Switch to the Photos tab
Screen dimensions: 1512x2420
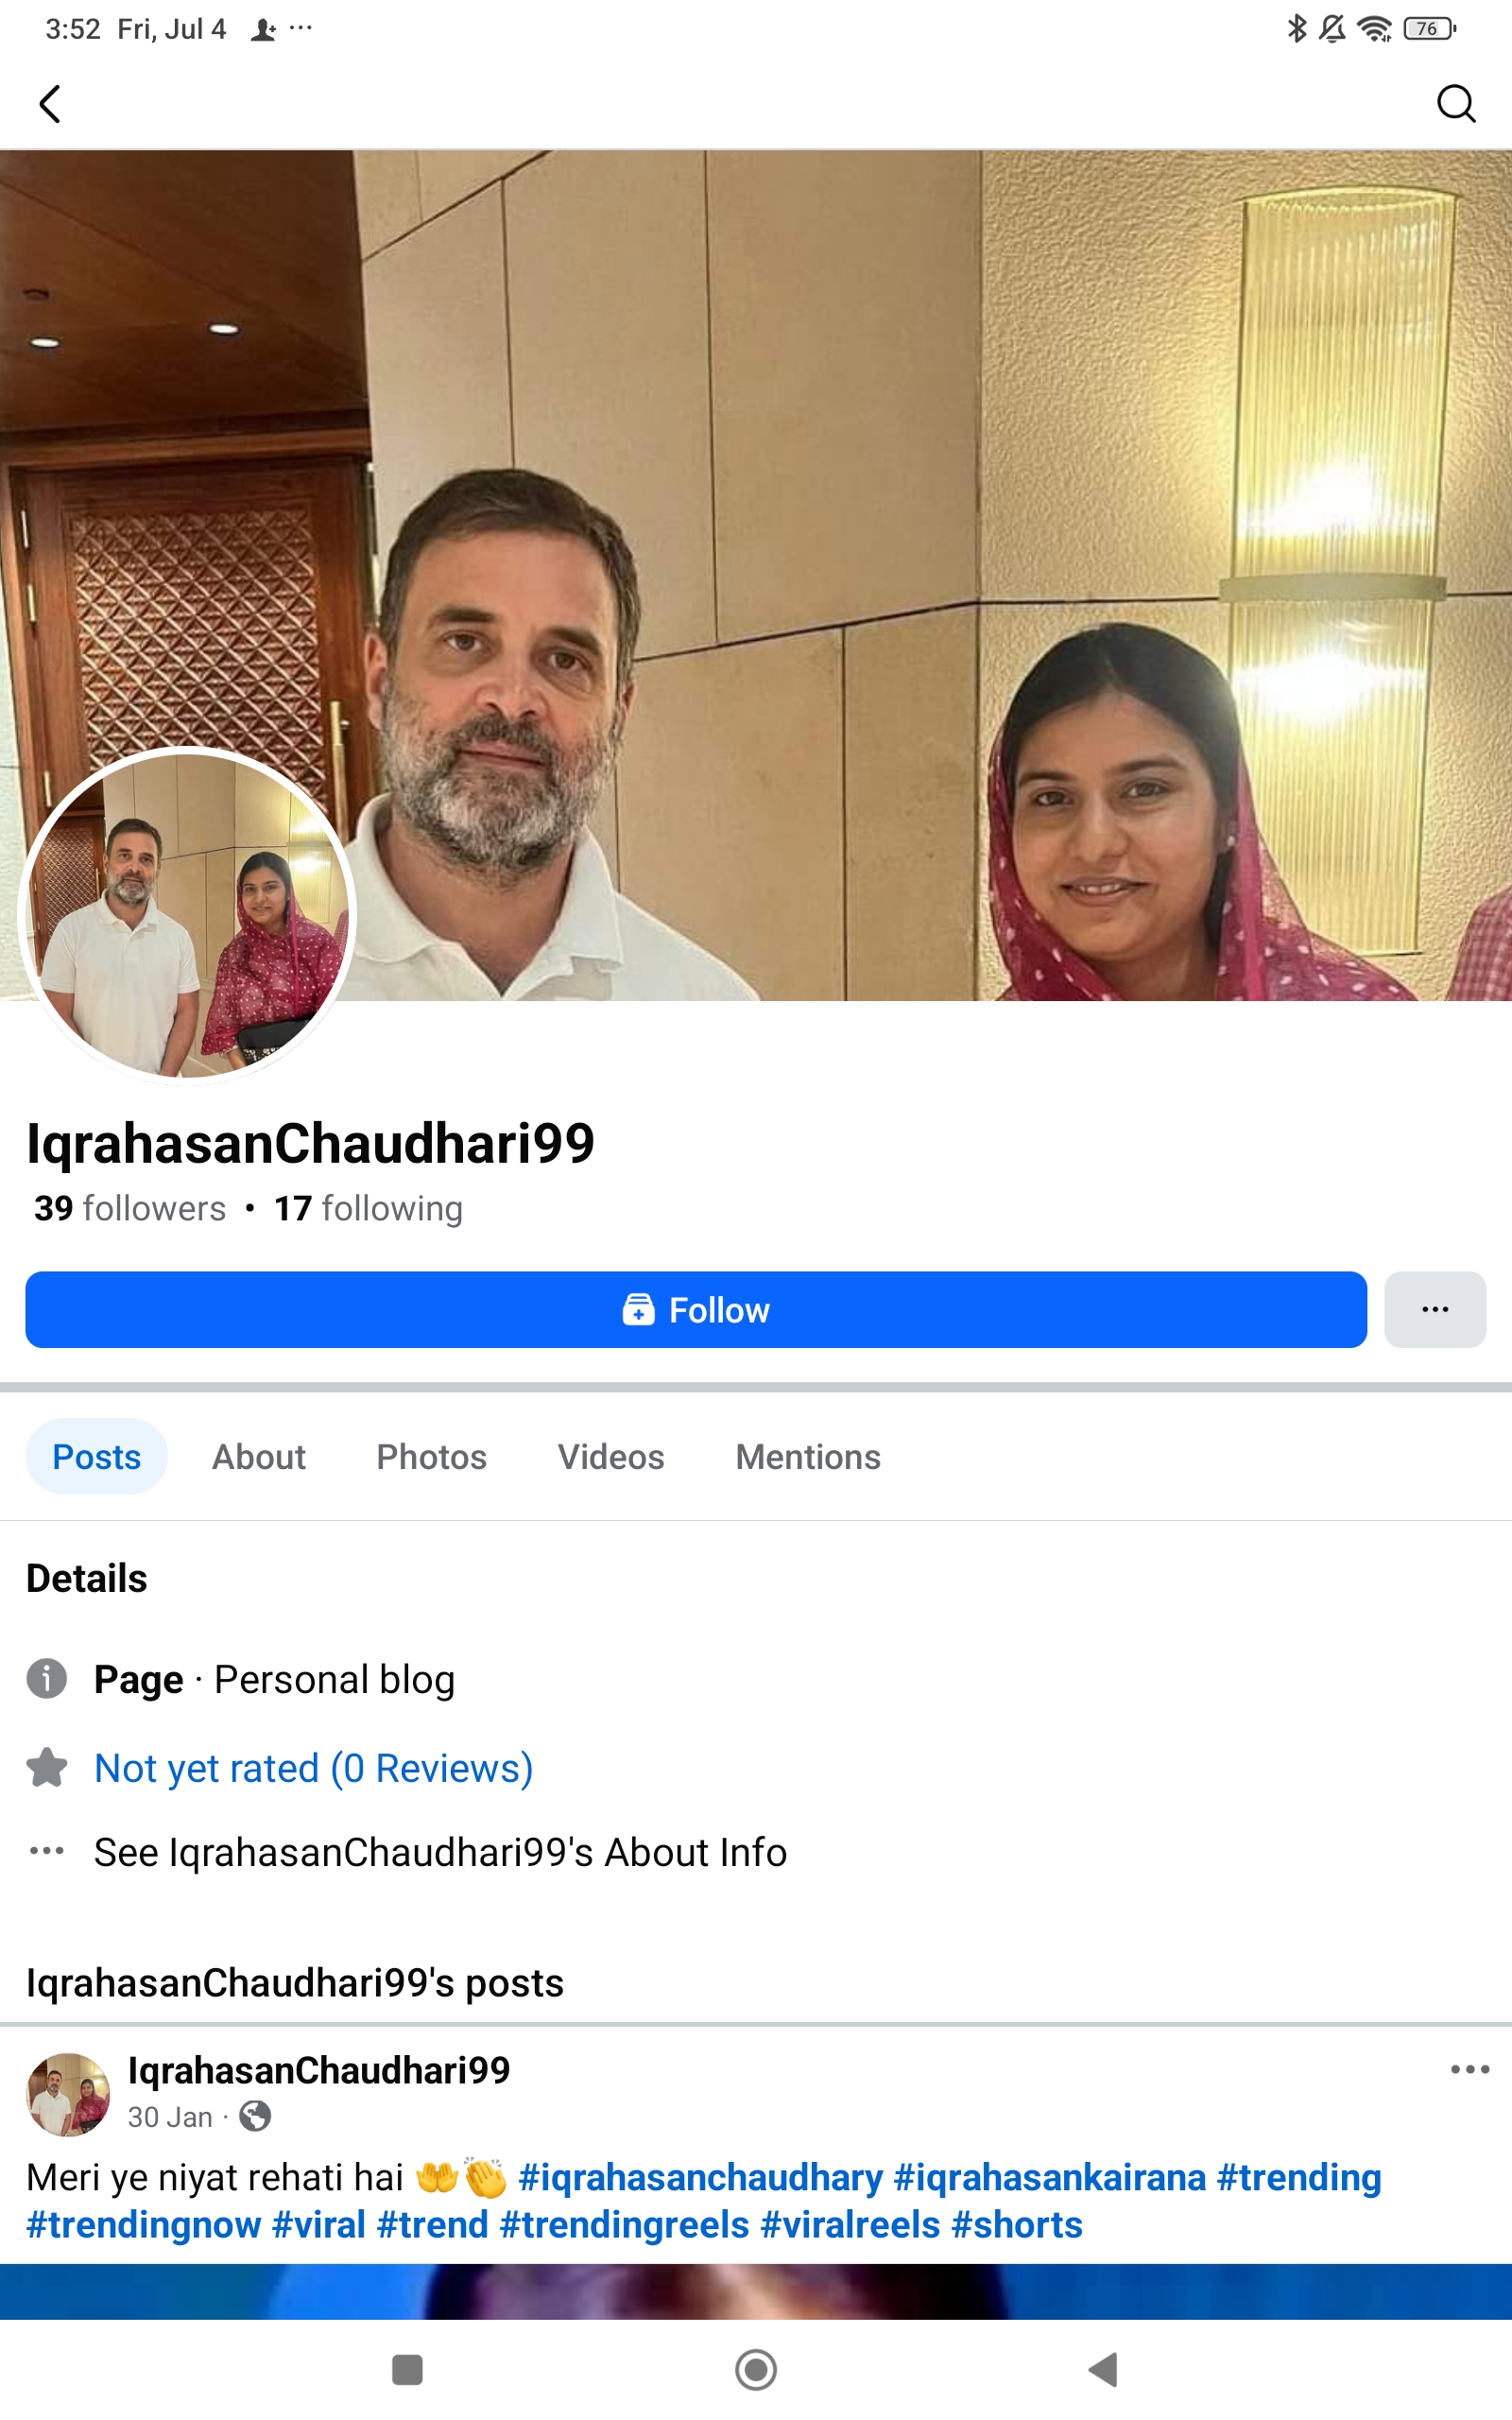(431, 1456)
